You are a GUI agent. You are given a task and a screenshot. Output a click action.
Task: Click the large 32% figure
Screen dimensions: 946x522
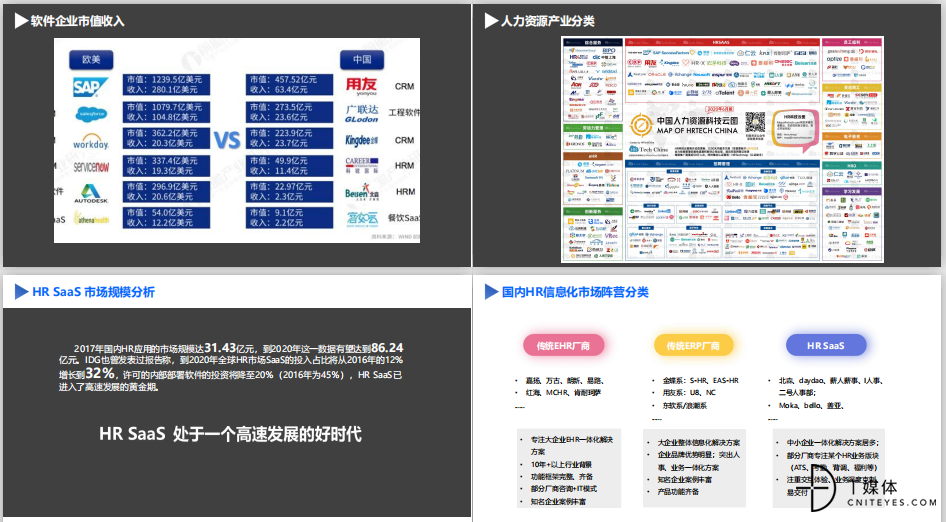(100, 374)
